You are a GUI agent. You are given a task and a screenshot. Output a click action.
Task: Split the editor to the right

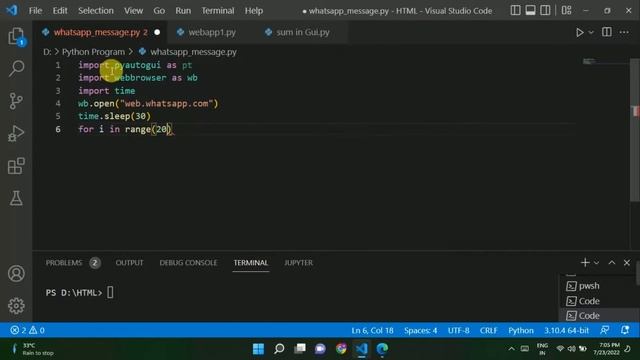point(607,32)
